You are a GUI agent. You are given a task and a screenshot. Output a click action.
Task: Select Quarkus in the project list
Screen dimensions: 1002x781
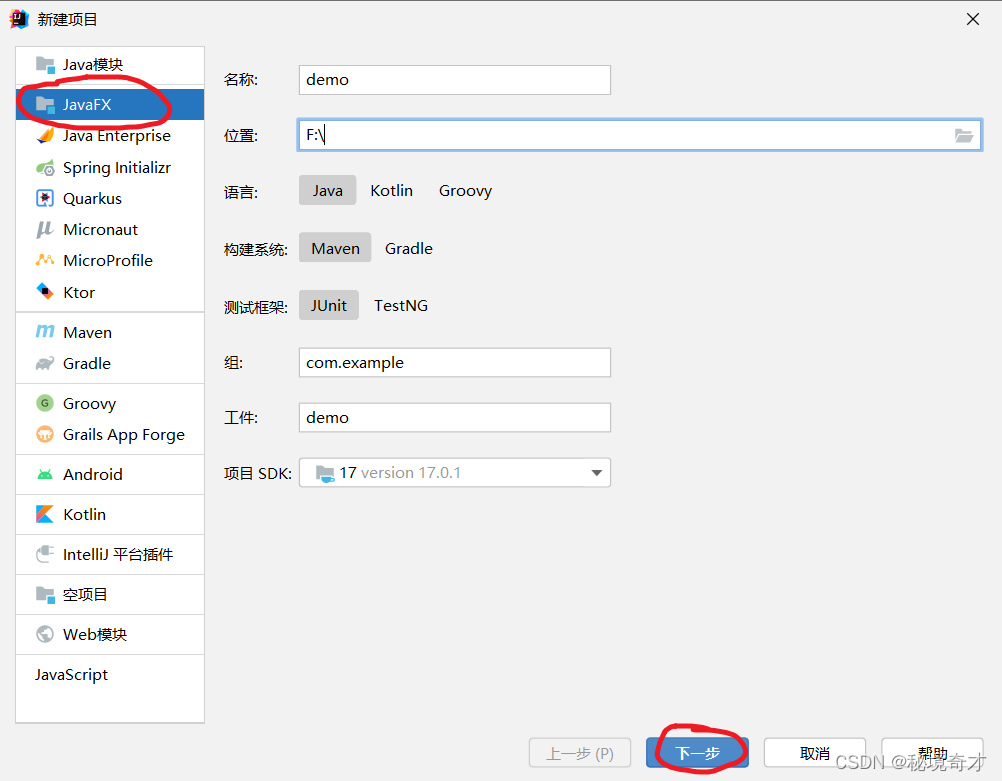click(110, 198)
